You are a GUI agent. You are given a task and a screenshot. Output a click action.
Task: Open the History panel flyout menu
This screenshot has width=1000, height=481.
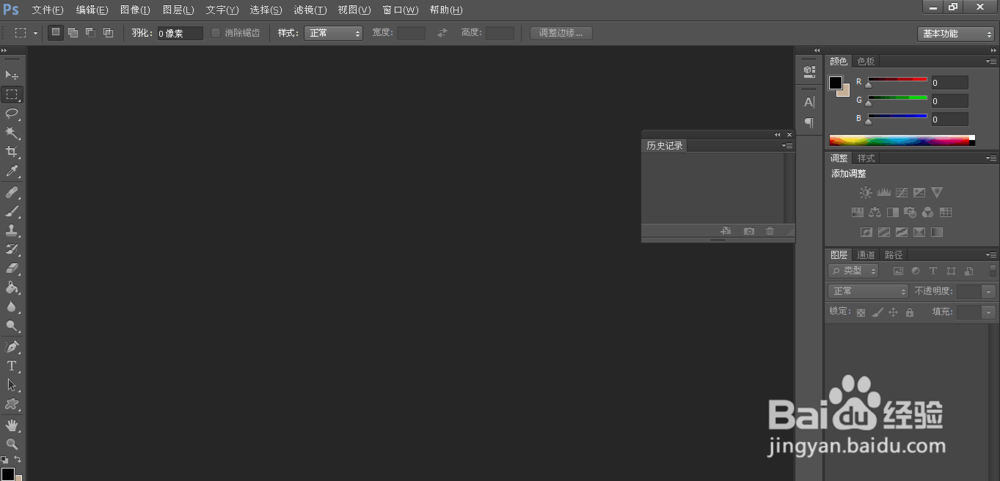788,146
